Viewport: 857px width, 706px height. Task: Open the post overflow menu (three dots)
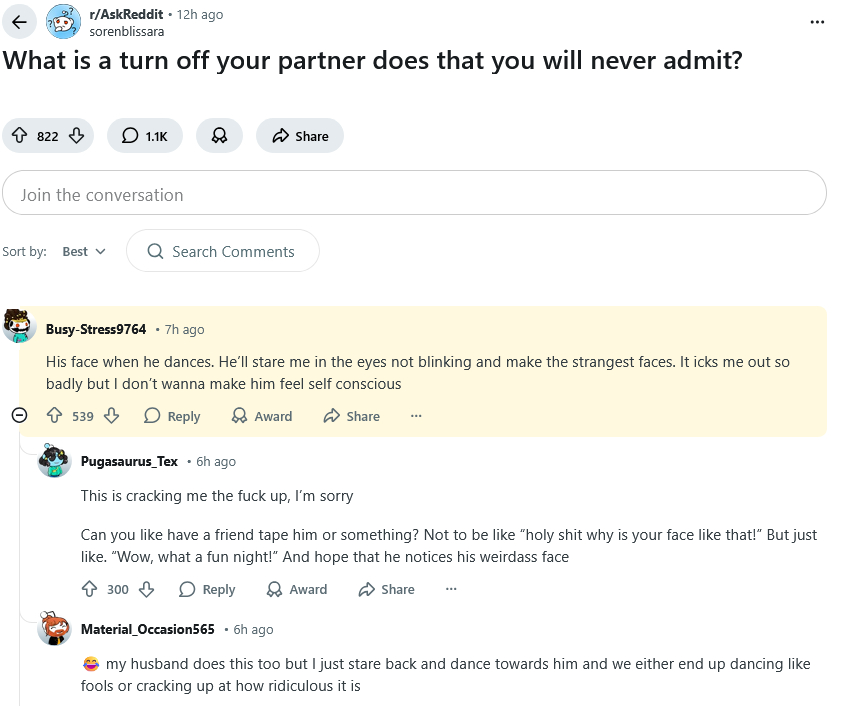click(x=818, y=22)
